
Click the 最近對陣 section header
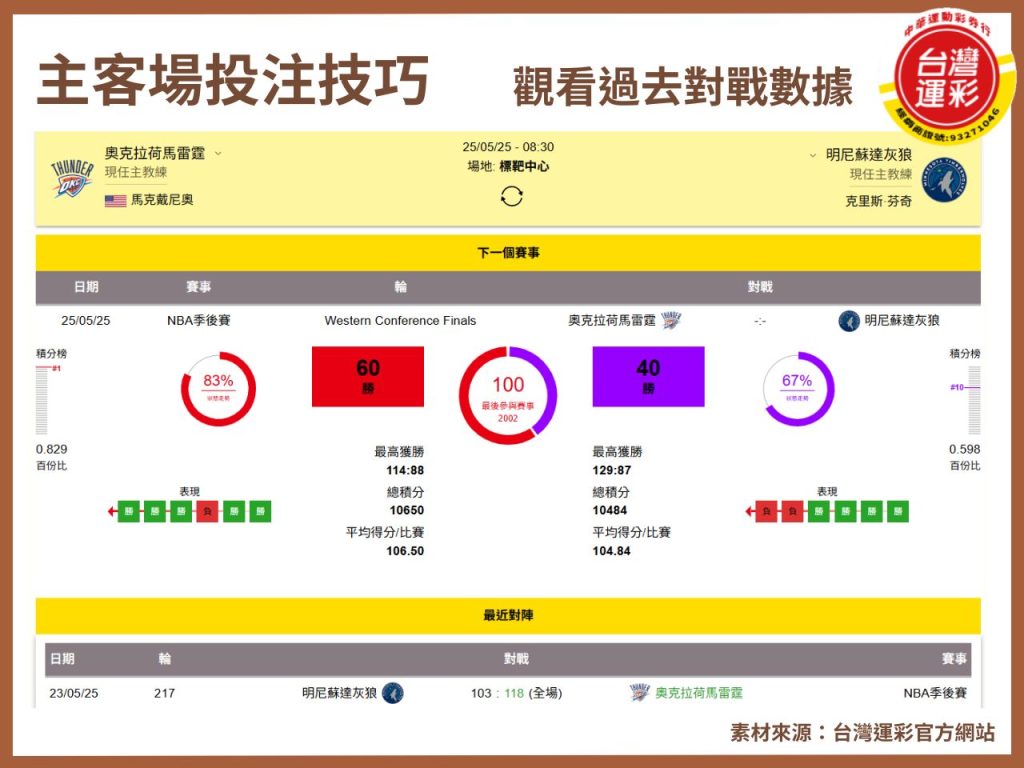click(508, 615)
